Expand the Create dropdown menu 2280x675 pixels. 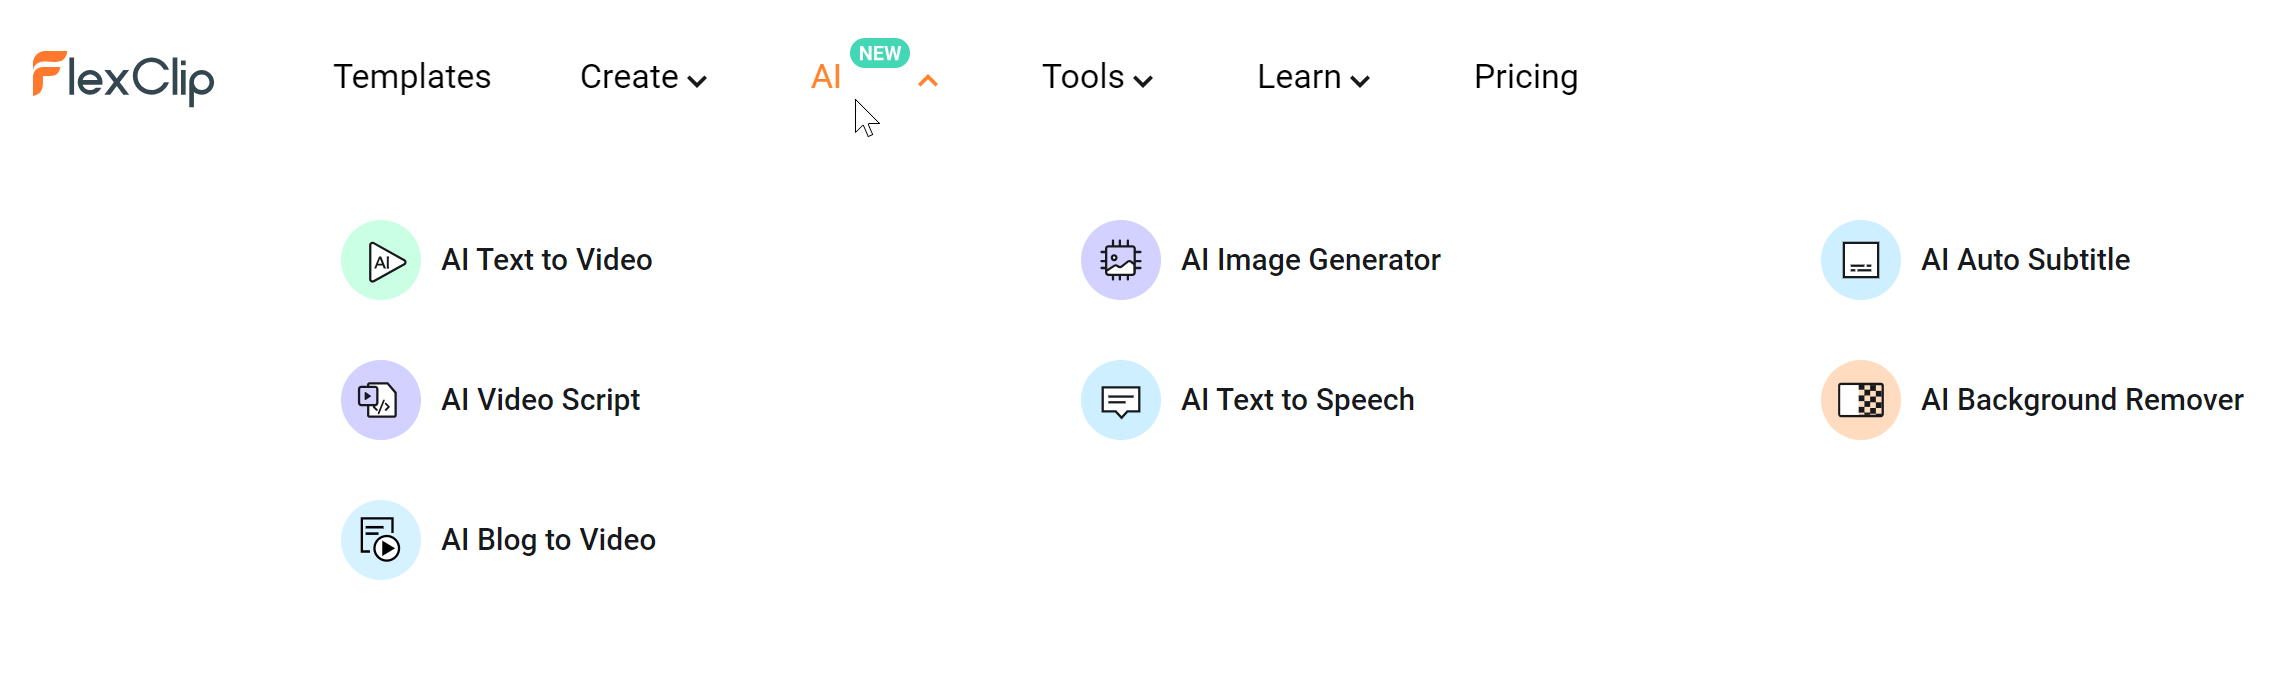[643, 77]
